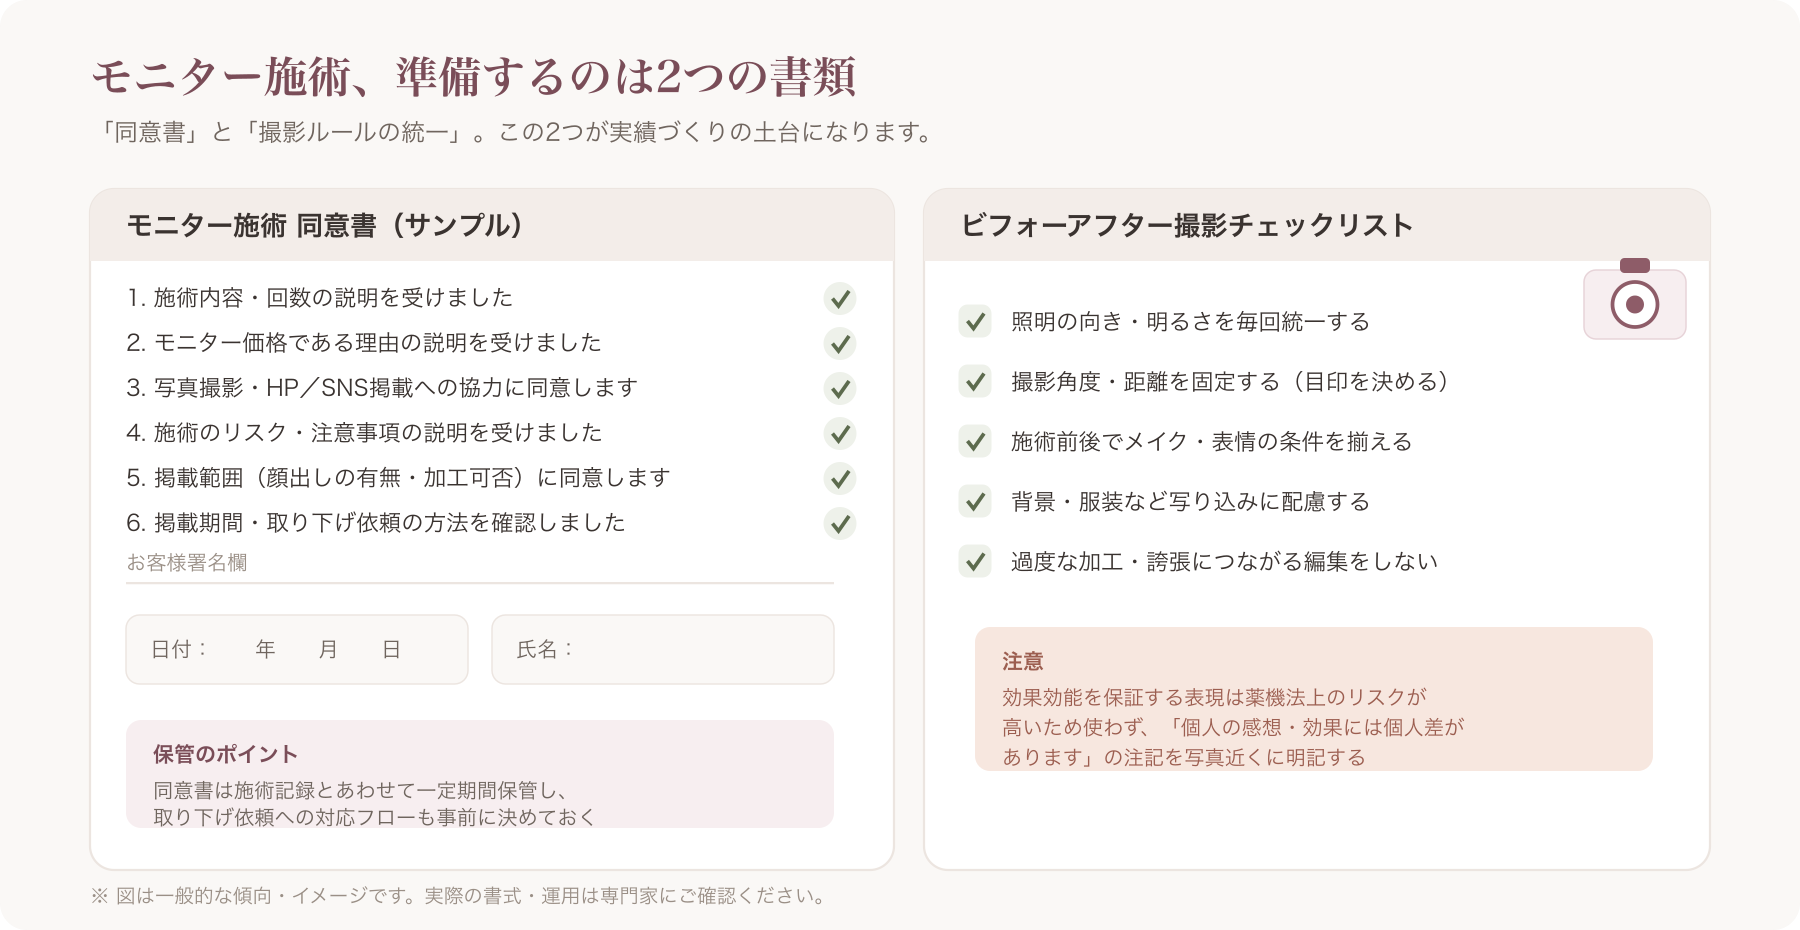This screenshot has height=930, width=1800.
Task: Click text 2. モニター価格である理由の説明を受けました
Action: [x=364, y=342]
